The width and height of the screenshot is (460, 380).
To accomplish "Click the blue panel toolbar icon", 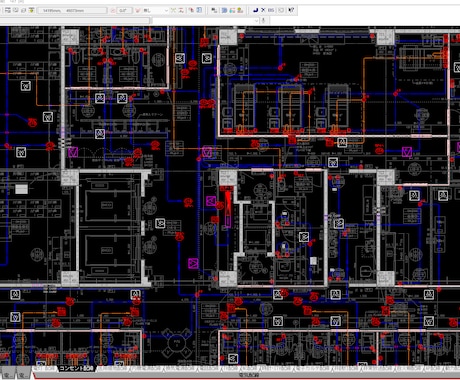I will click(x=224, y=10).
